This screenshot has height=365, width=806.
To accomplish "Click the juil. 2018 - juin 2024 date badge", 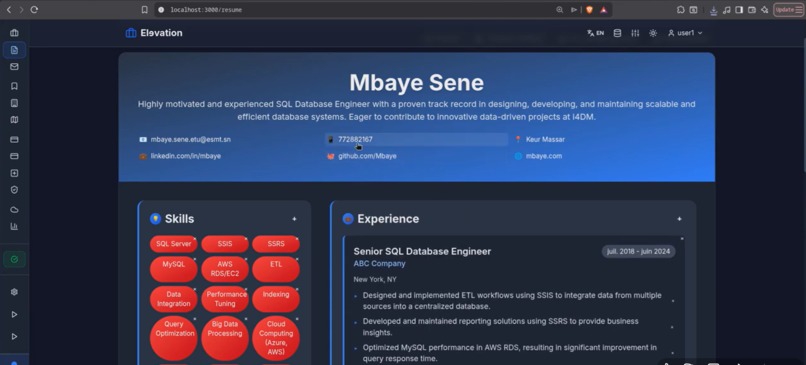I will coord(638,252).
